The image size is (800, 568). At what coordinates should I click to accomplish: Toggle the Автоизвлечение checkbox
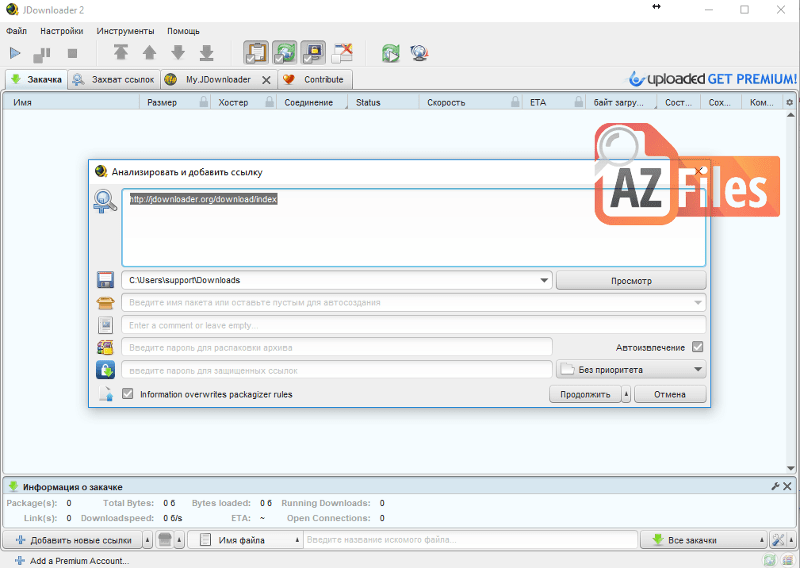click(x=697, y=347)
